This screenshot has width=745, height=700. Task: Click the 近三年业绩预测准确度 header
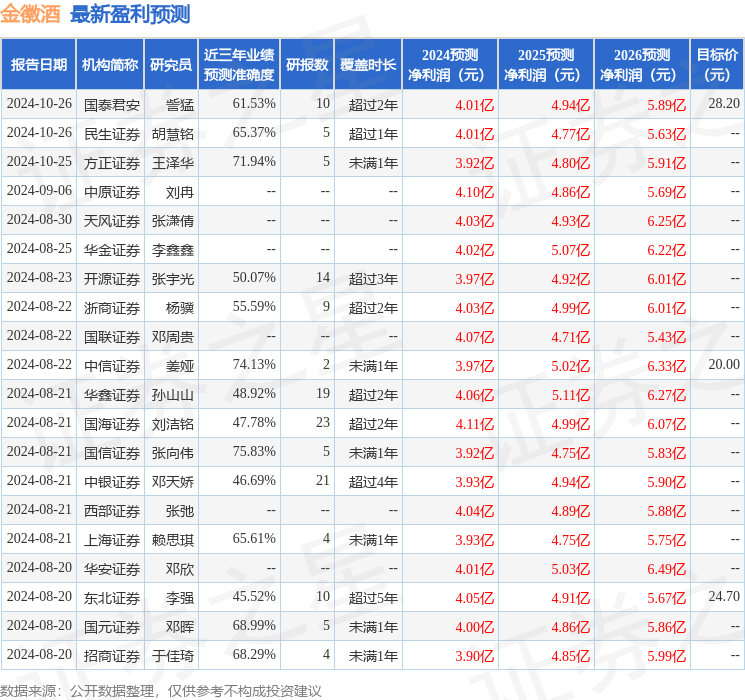239,65
